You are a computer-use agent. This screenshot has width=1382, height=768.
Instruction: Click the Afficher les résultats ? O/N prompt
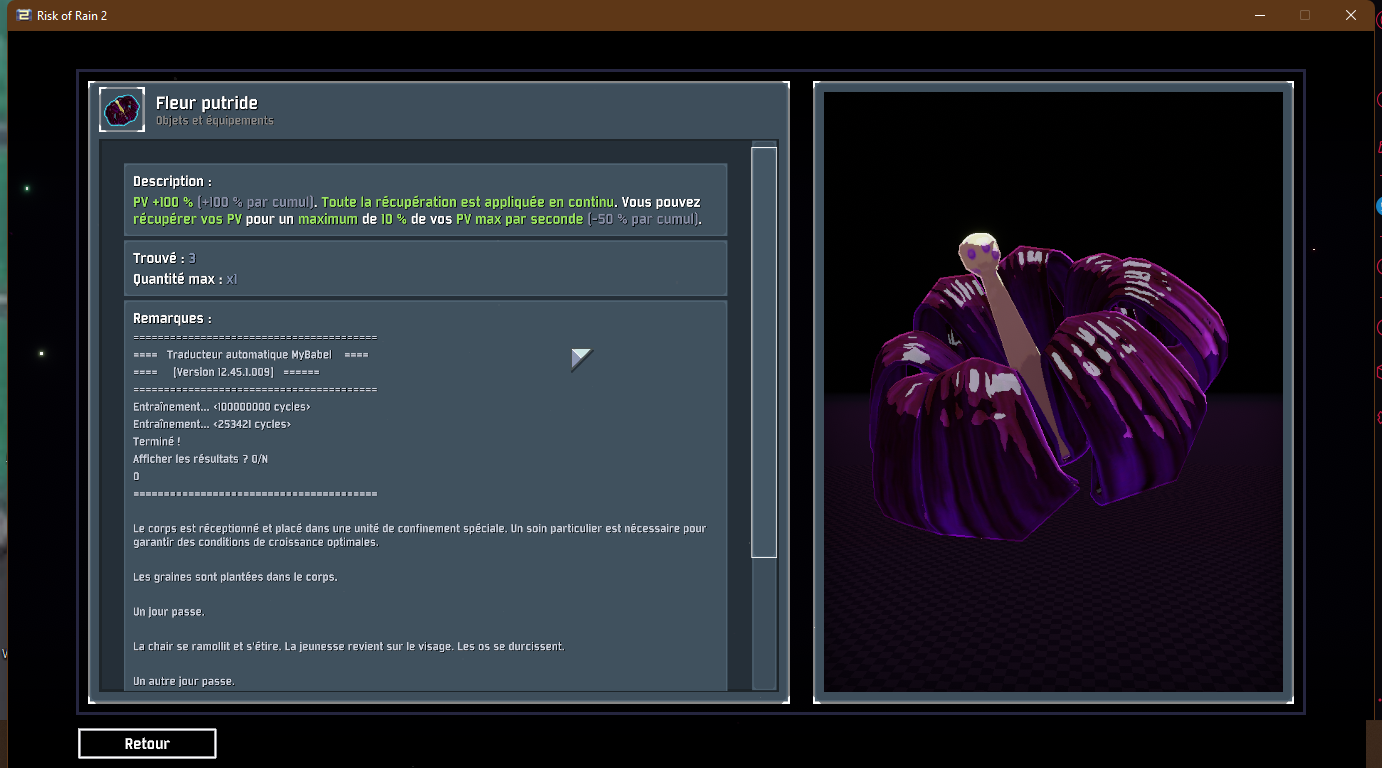pos(200,459)
